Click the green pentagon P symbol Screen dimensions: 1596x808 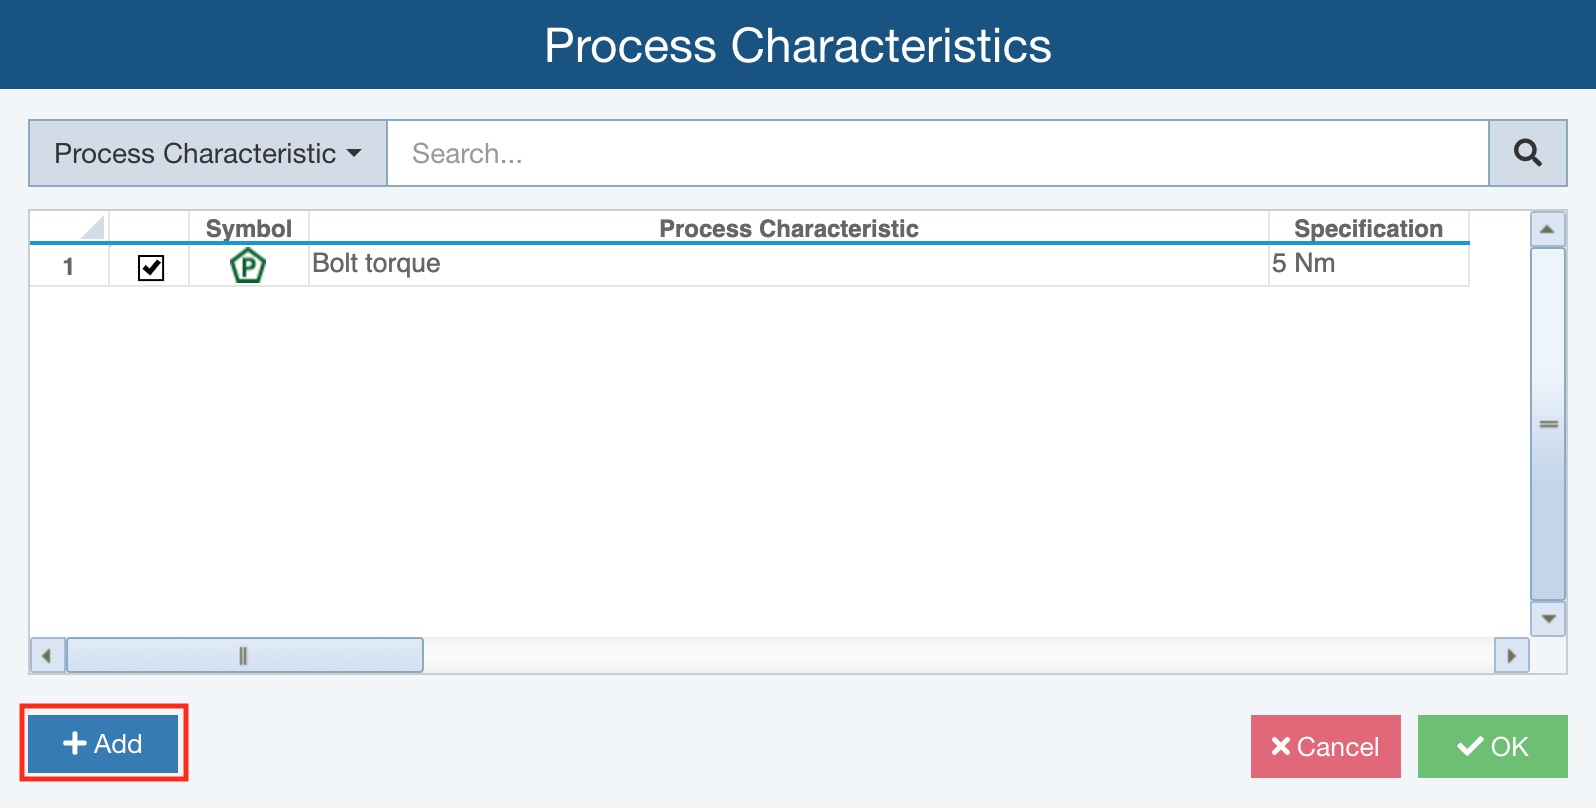(248, 266)
